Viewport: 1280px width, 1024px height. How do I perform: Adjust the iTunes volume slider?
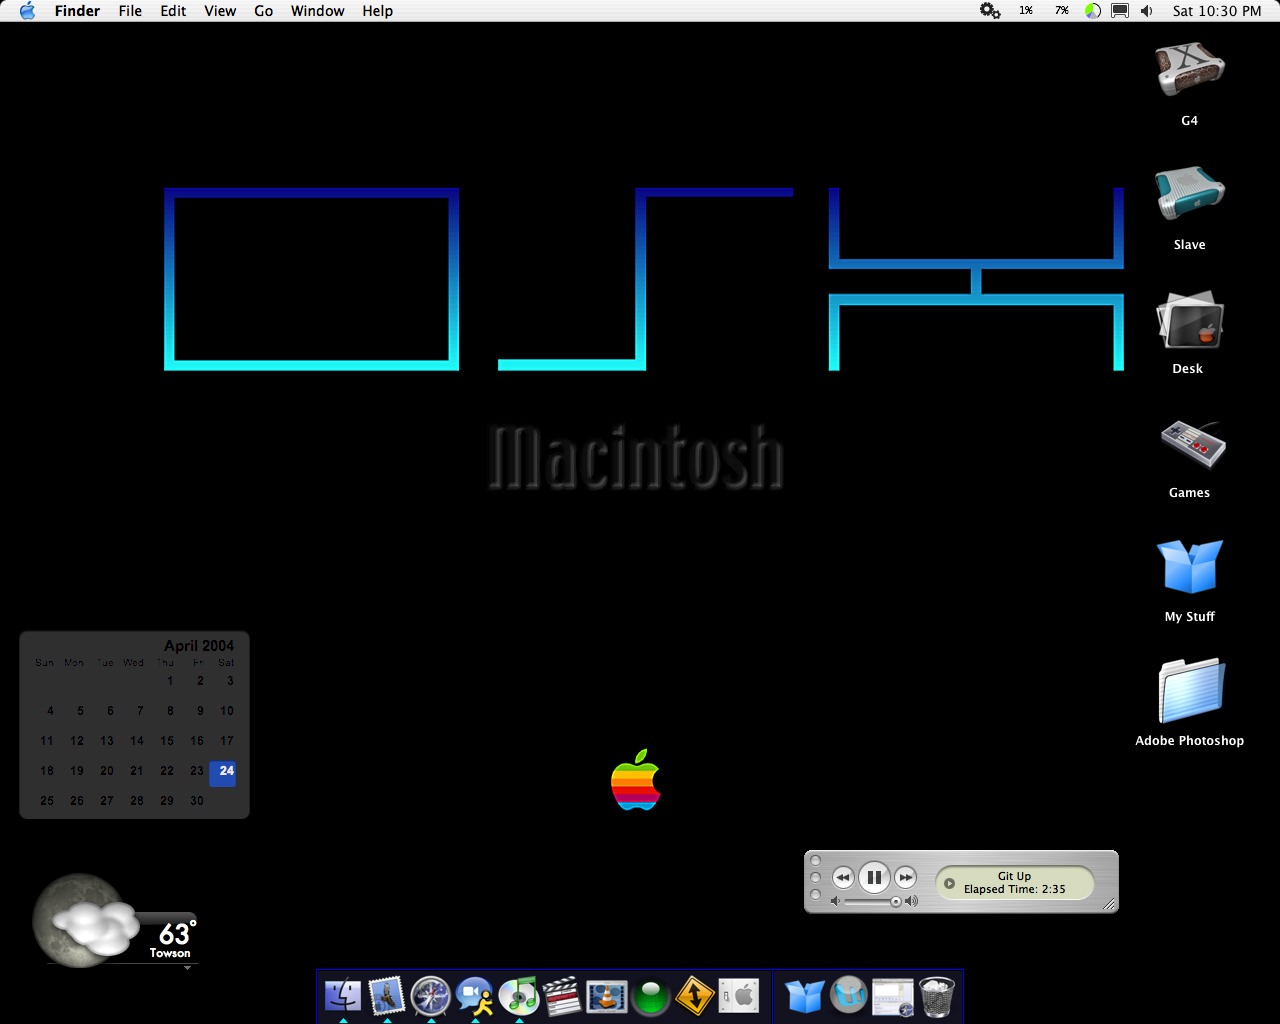pos(874,902)
